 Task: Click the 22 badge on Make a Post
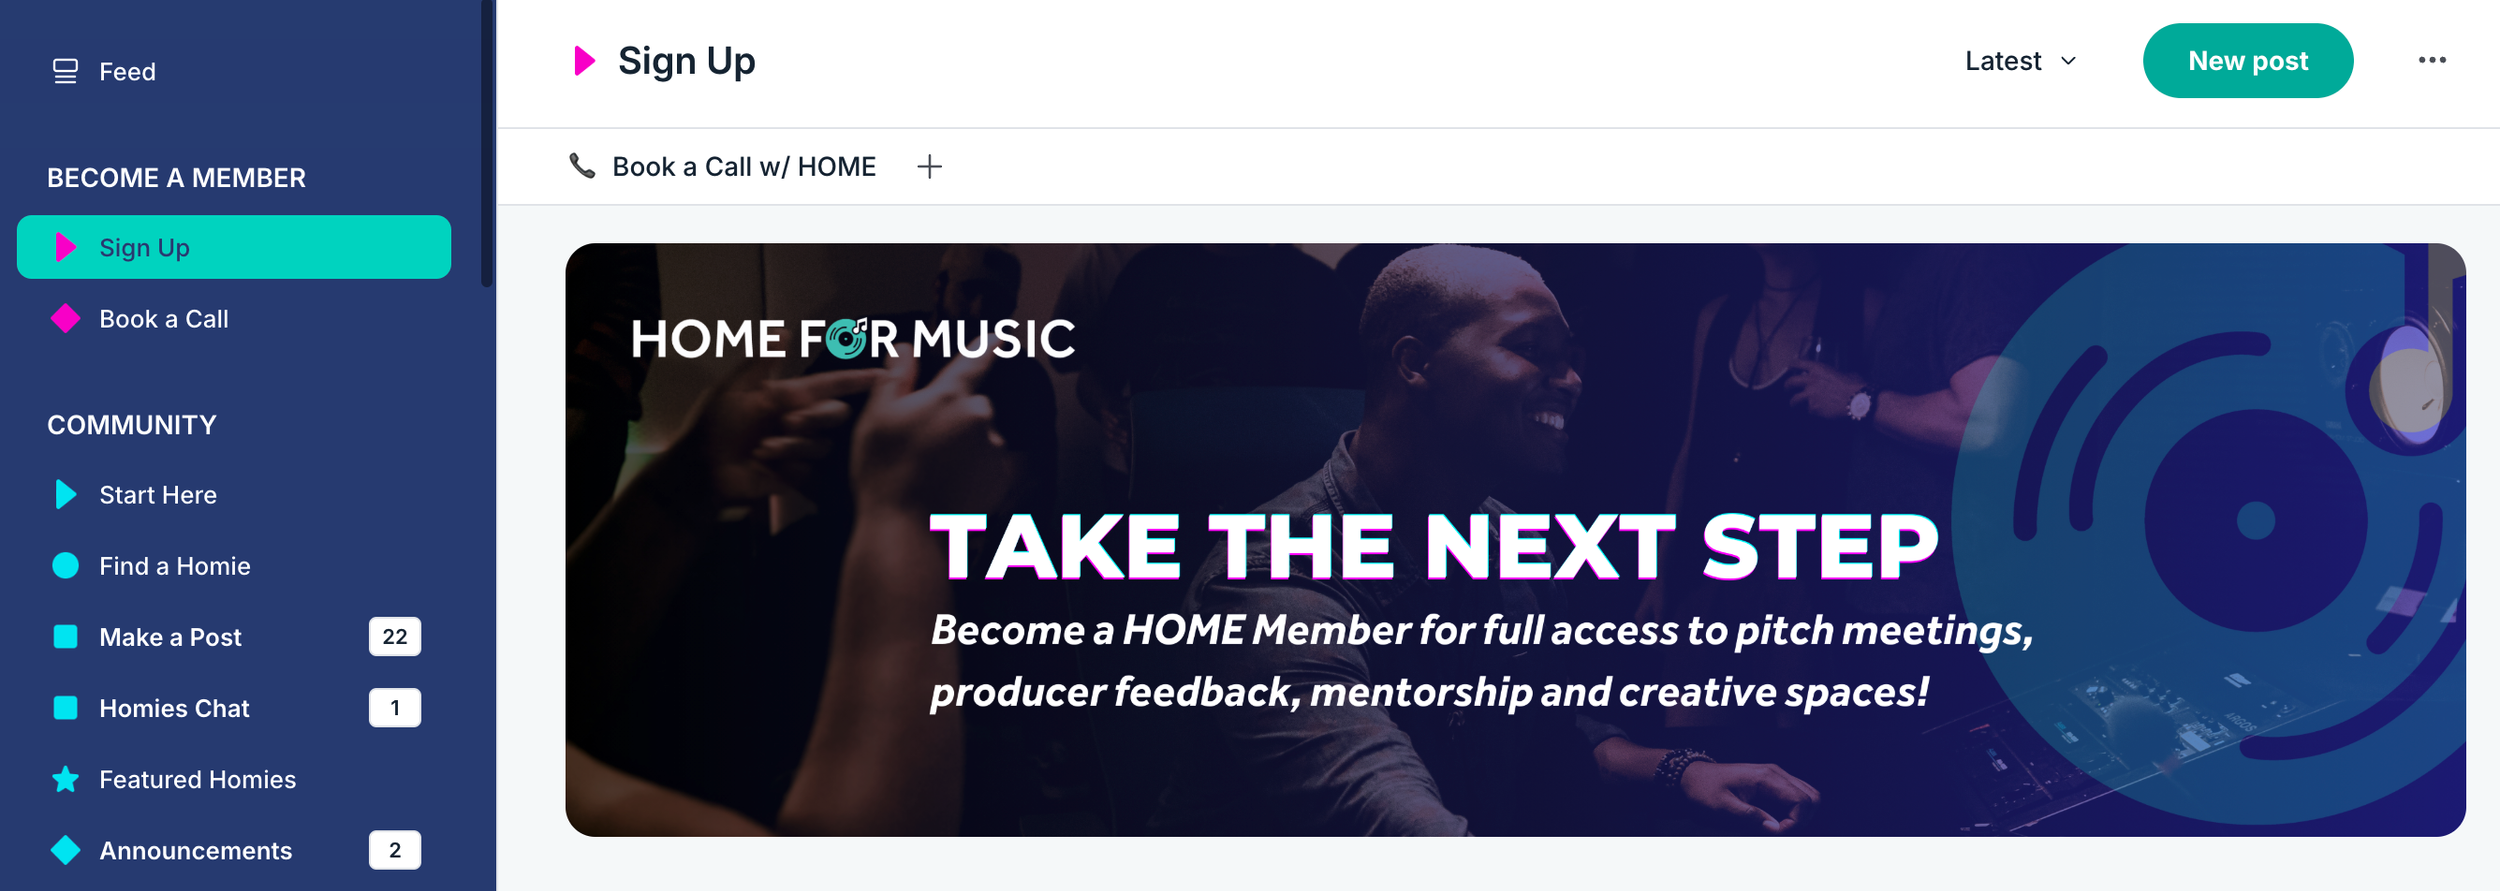(x=395, y=636)
